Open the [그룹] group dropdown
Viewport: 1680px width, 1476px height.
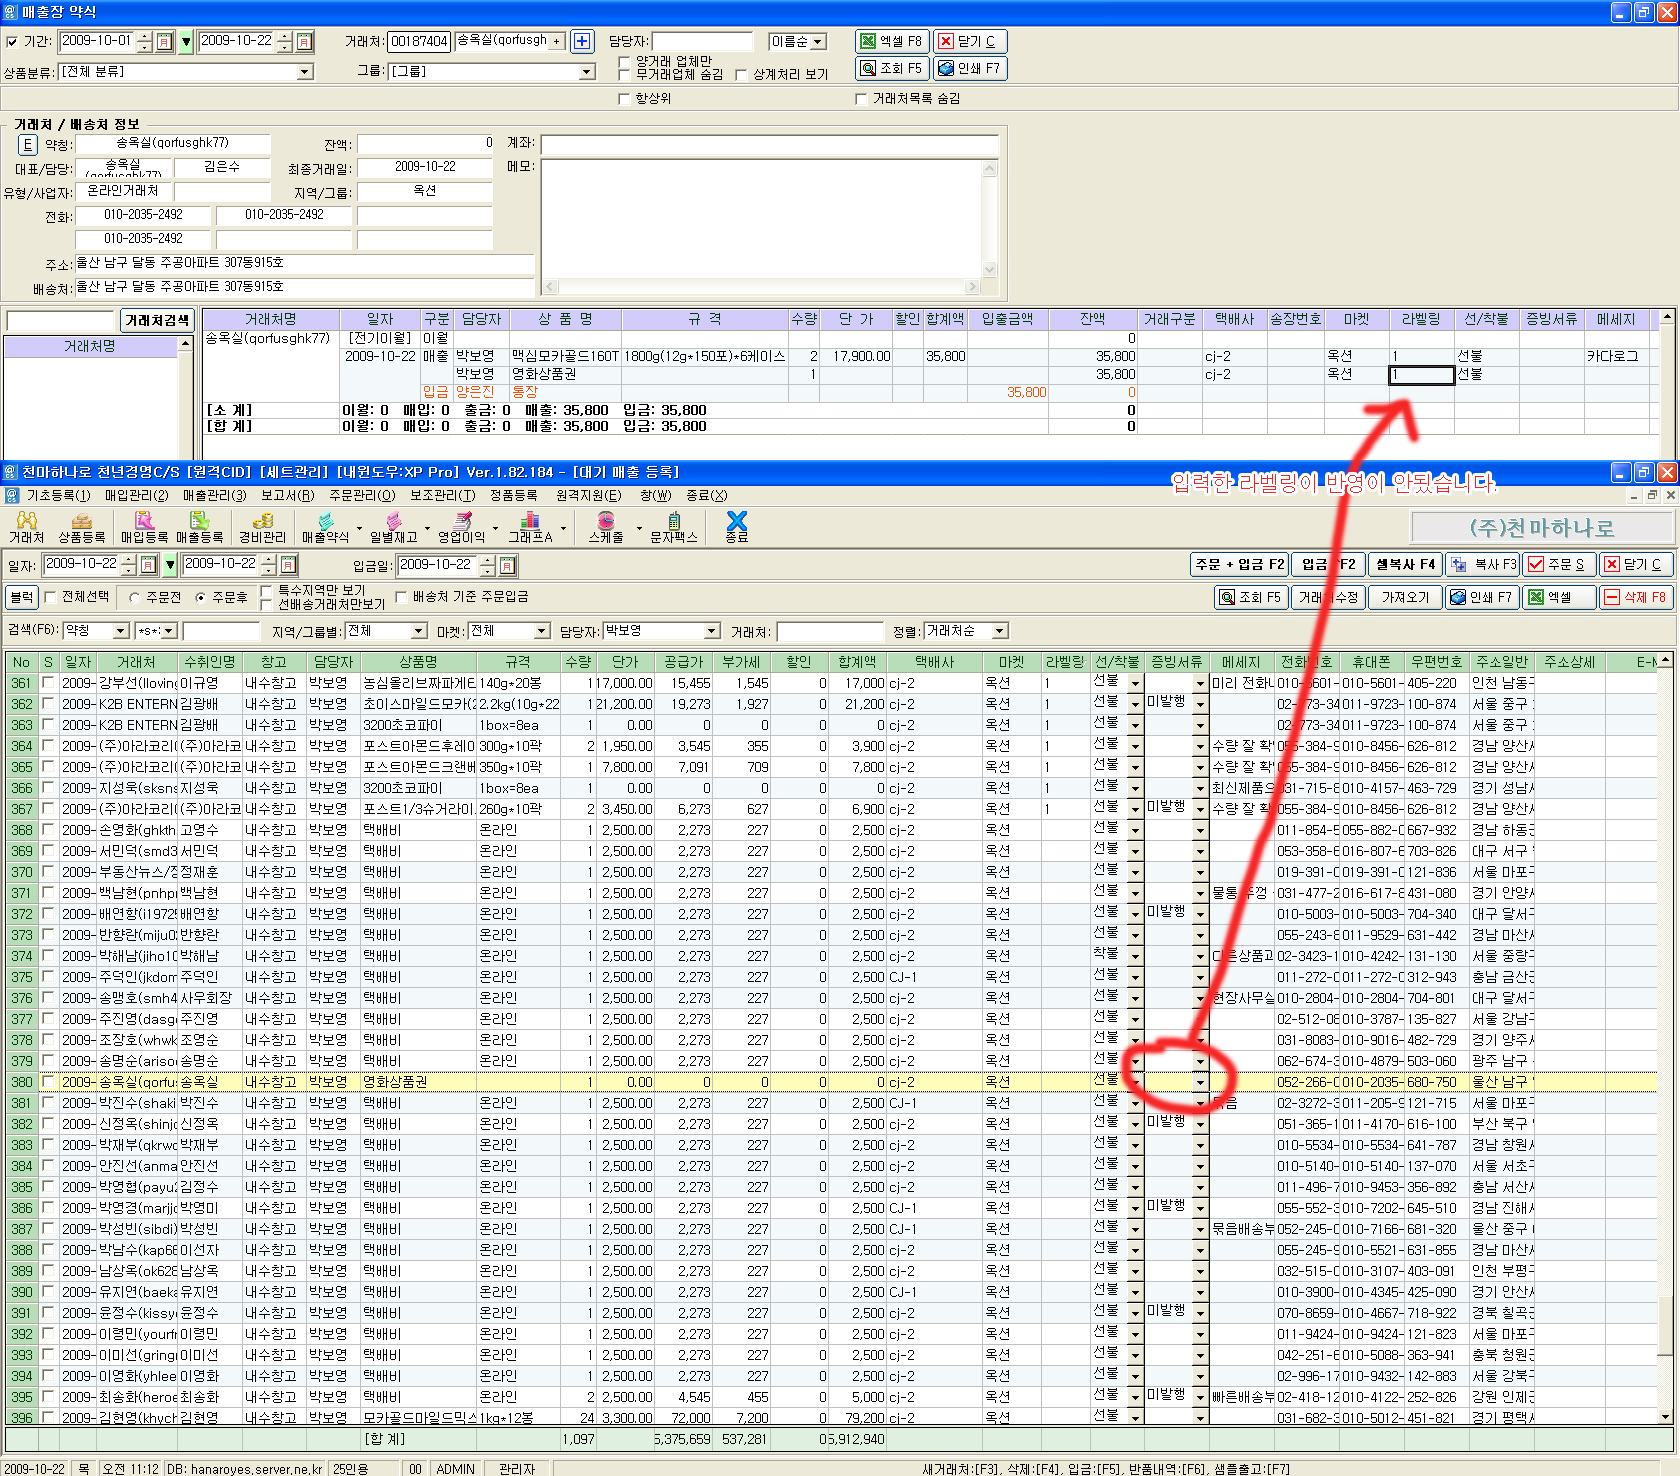click(587, 72)
